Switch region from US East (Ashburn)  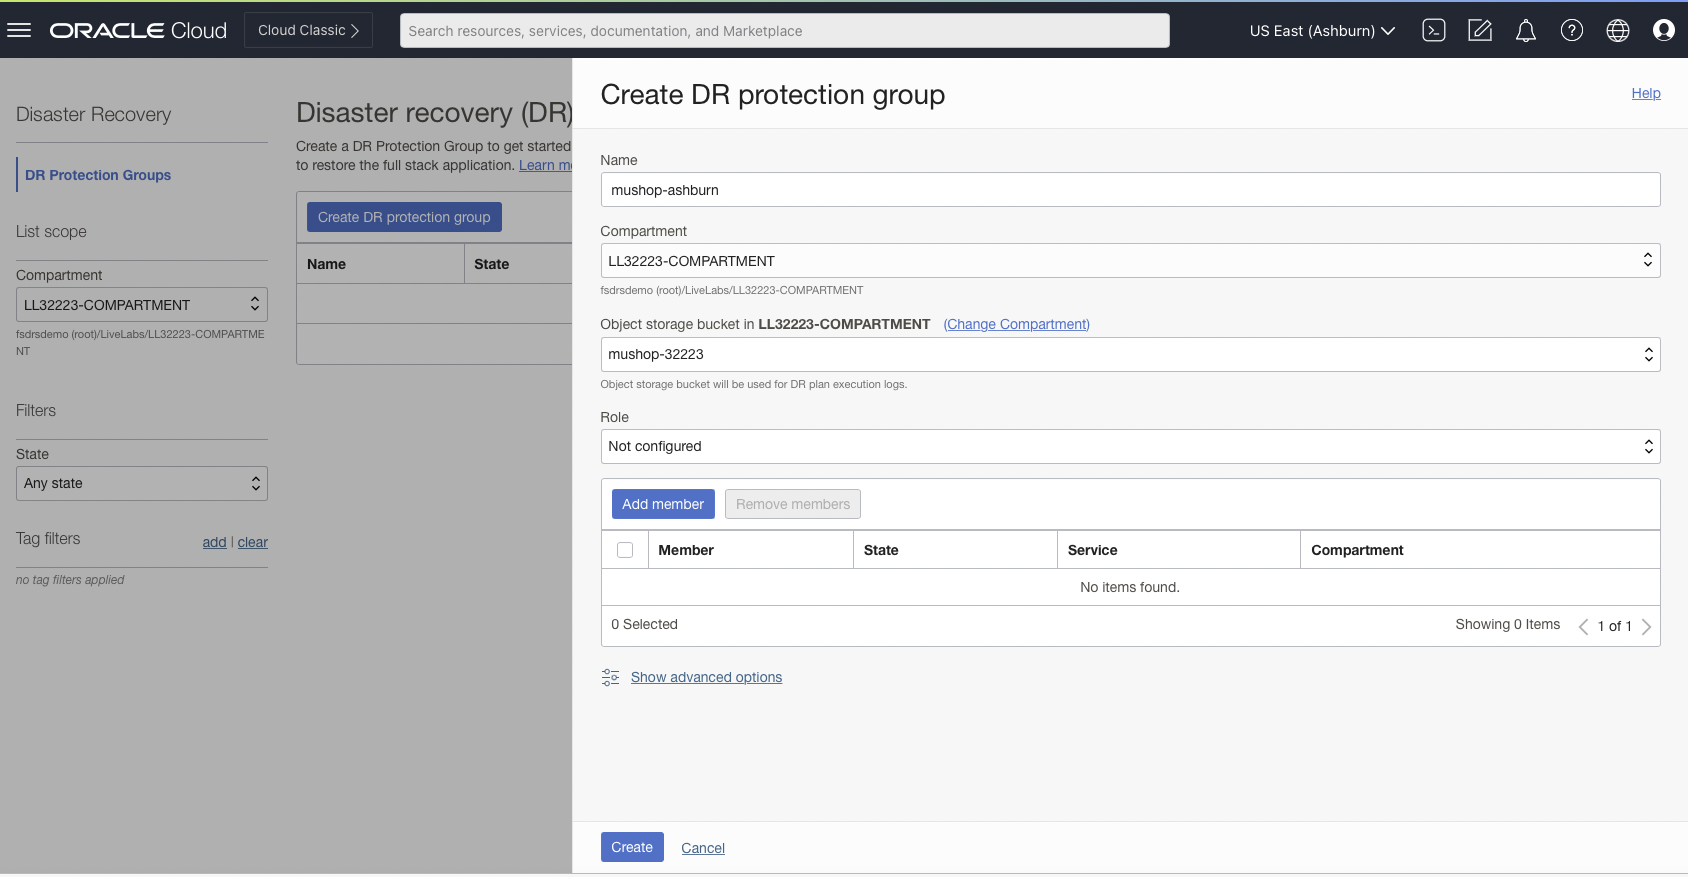click(1321, 31)
